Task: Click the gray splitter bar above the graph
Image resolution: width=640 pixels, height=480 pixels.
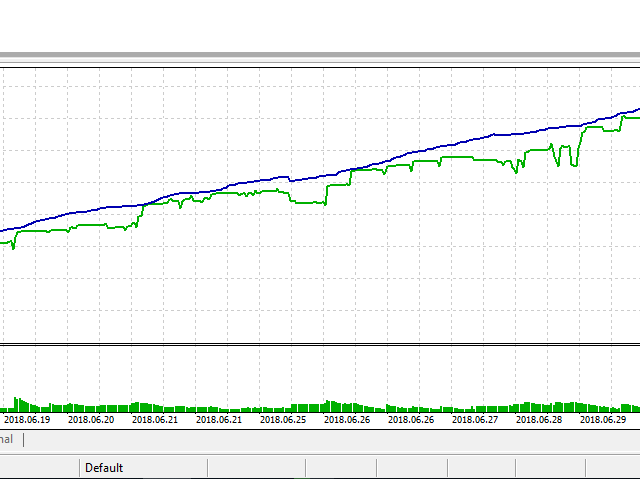Action: coord(320,55)
